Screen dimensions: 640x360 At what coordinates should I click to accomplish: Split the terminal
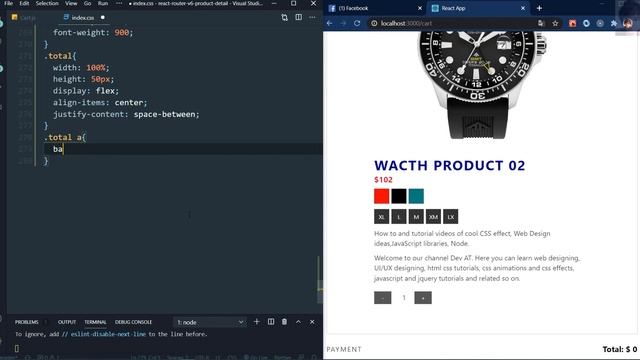coord(271,322)
